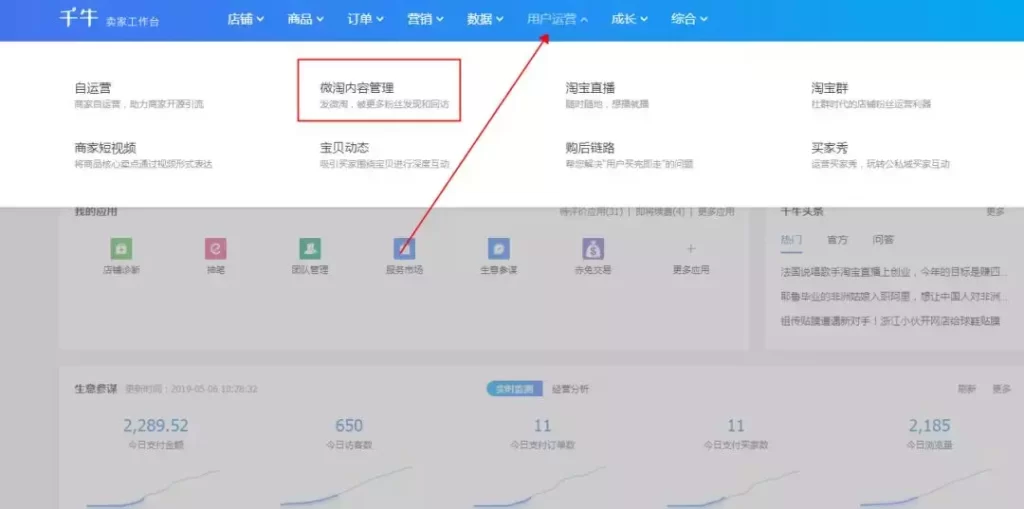Click 刷新 in the 生意参谋 panel
Screen dimensions: 1024x509
click(967, 389)
